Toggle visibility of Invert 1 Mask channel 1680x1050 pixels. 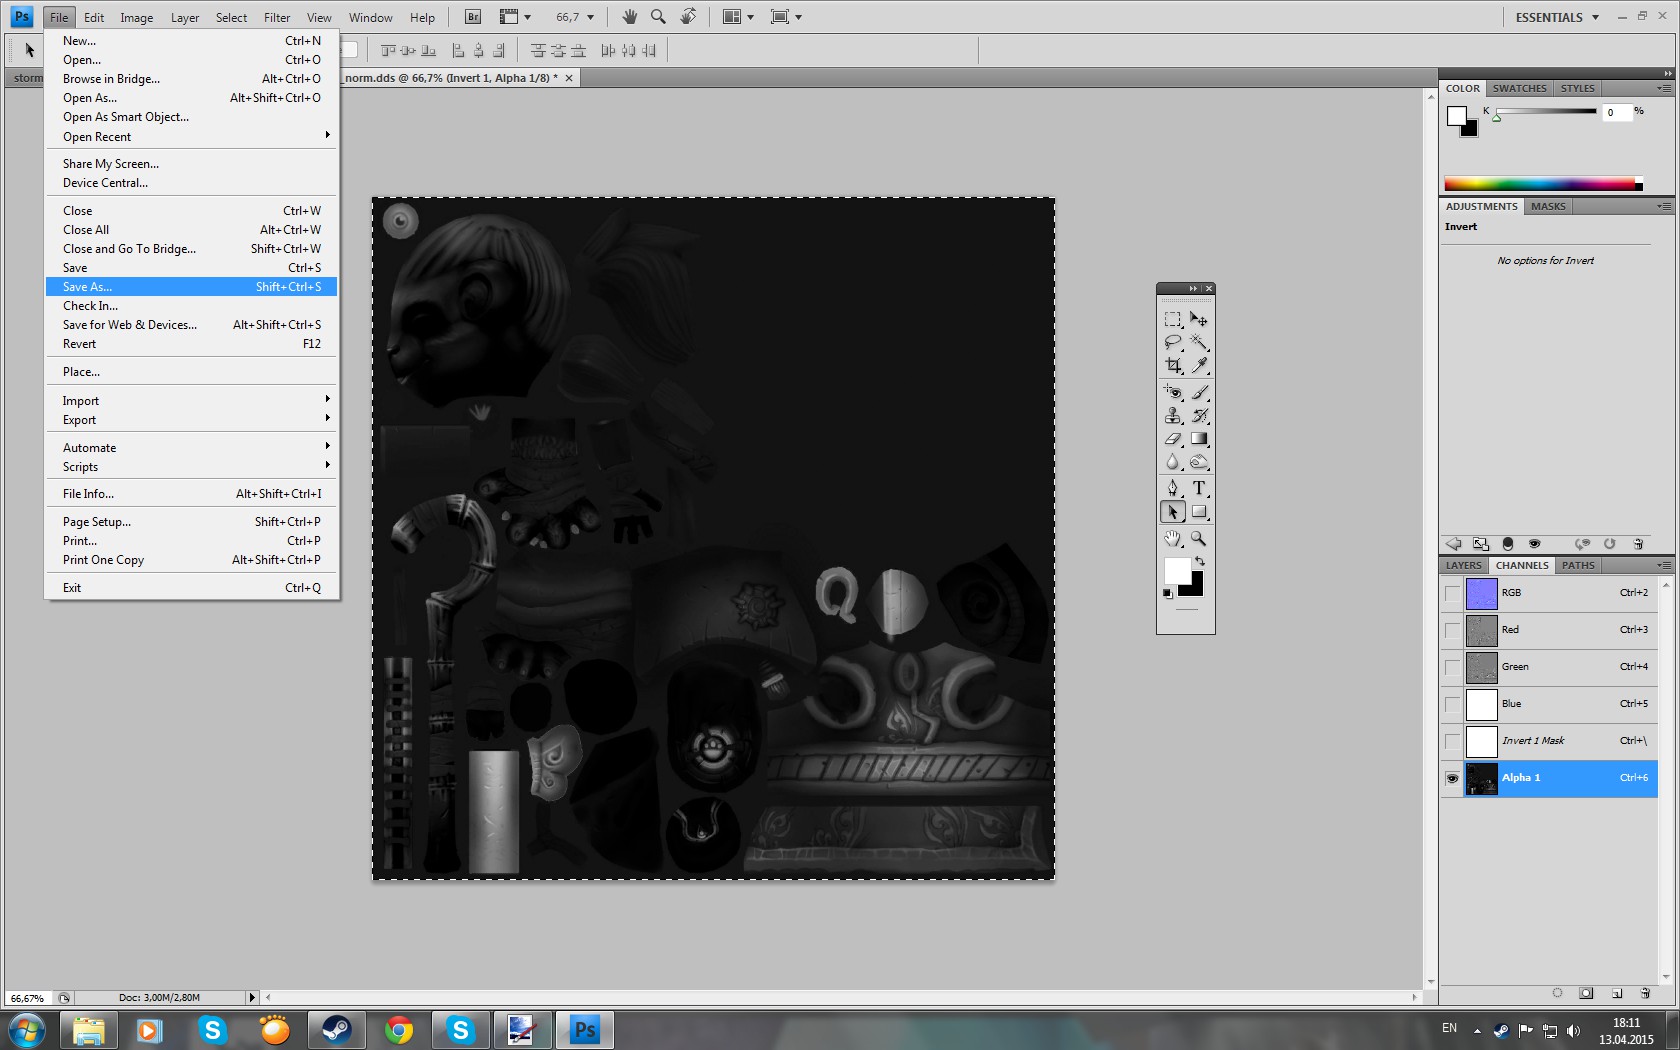click(x=1452, y=741)
